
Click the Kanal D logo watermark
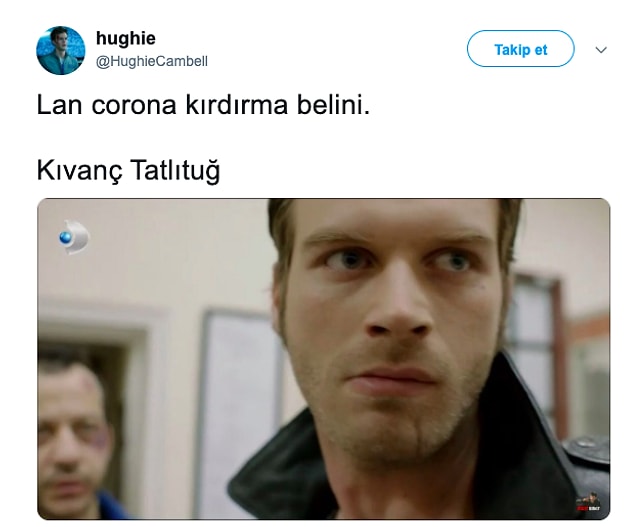coord(74,237)
